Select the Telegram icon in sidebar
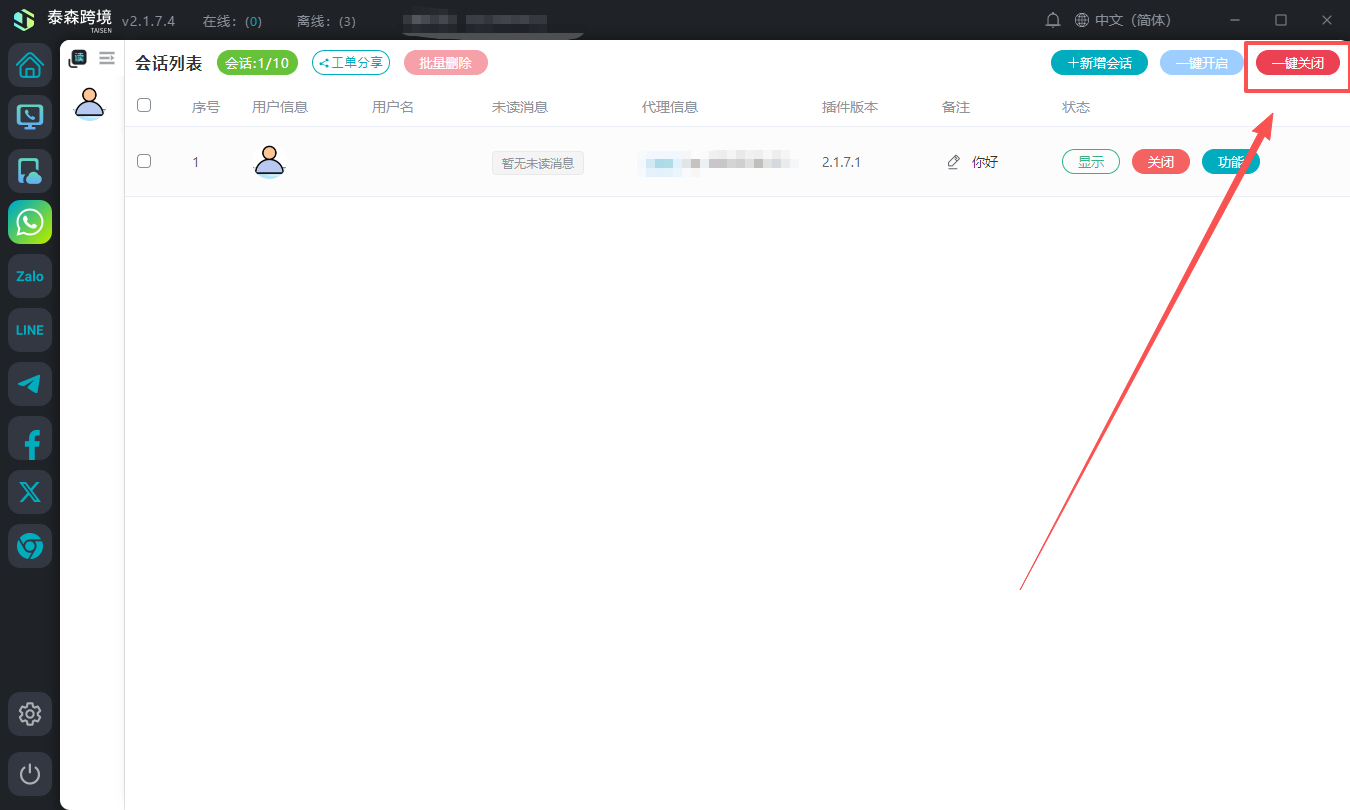Screen dimensions: 1350x810 (30, 384)
